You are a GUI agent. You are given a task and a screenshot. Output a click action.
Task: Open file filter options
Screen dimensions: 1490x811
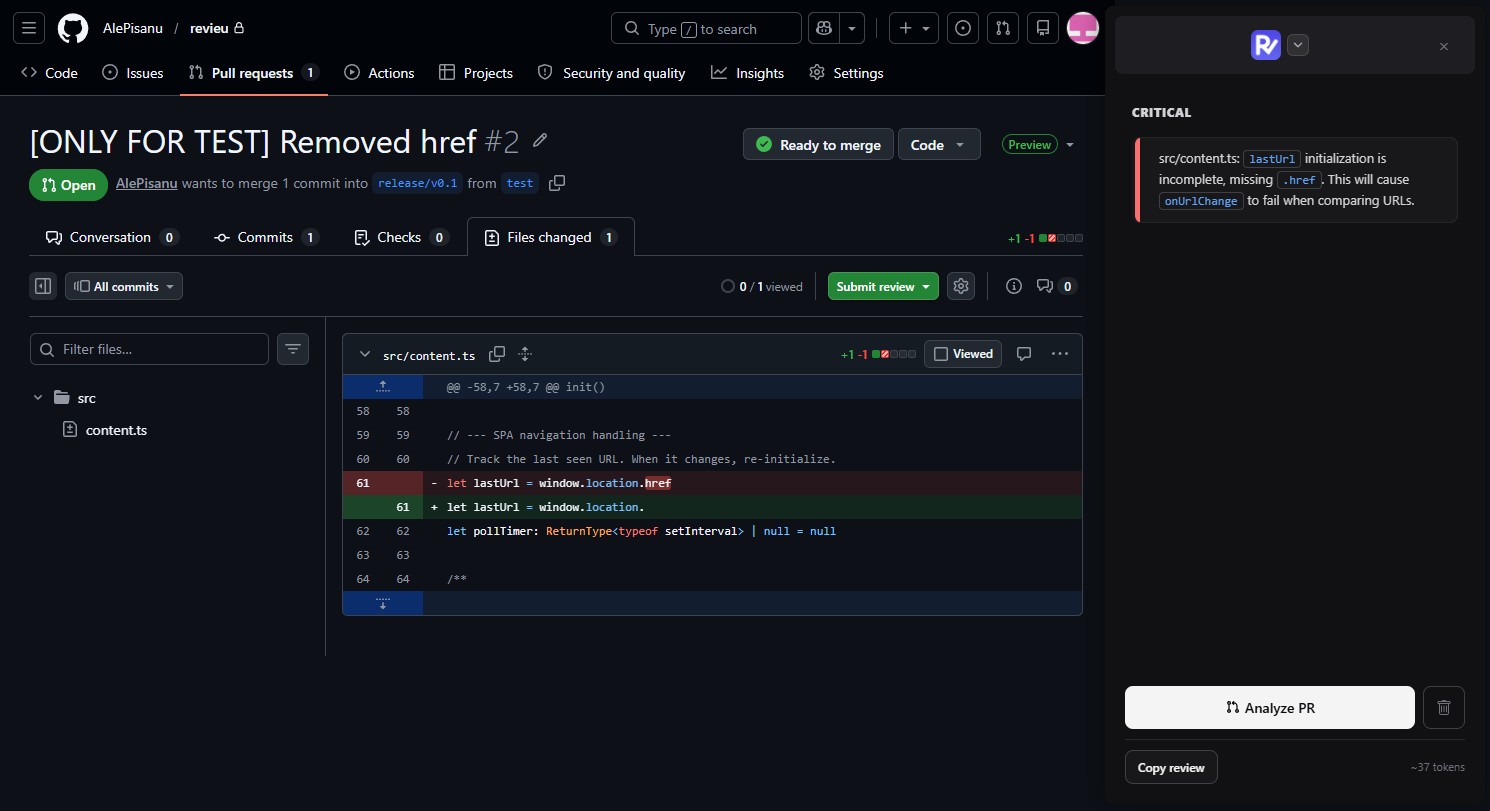(x=292, y=349)
